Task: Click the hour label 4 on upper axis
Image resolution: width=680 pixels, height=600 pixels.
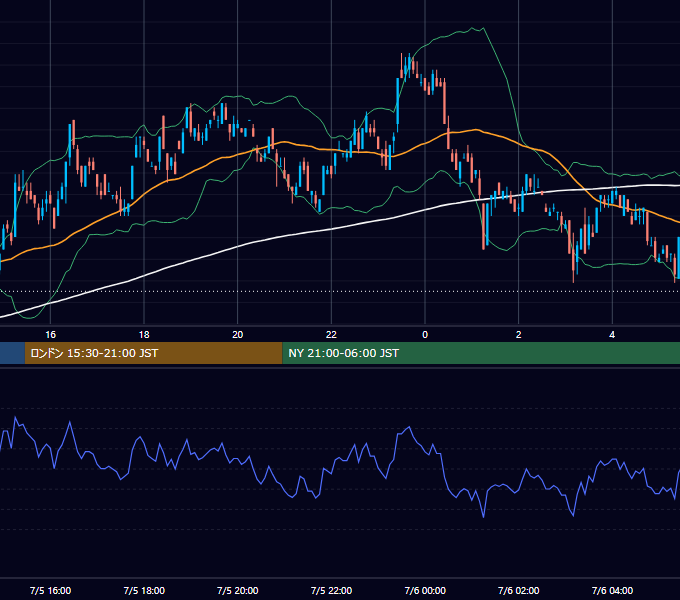Action: pos(612,334)
